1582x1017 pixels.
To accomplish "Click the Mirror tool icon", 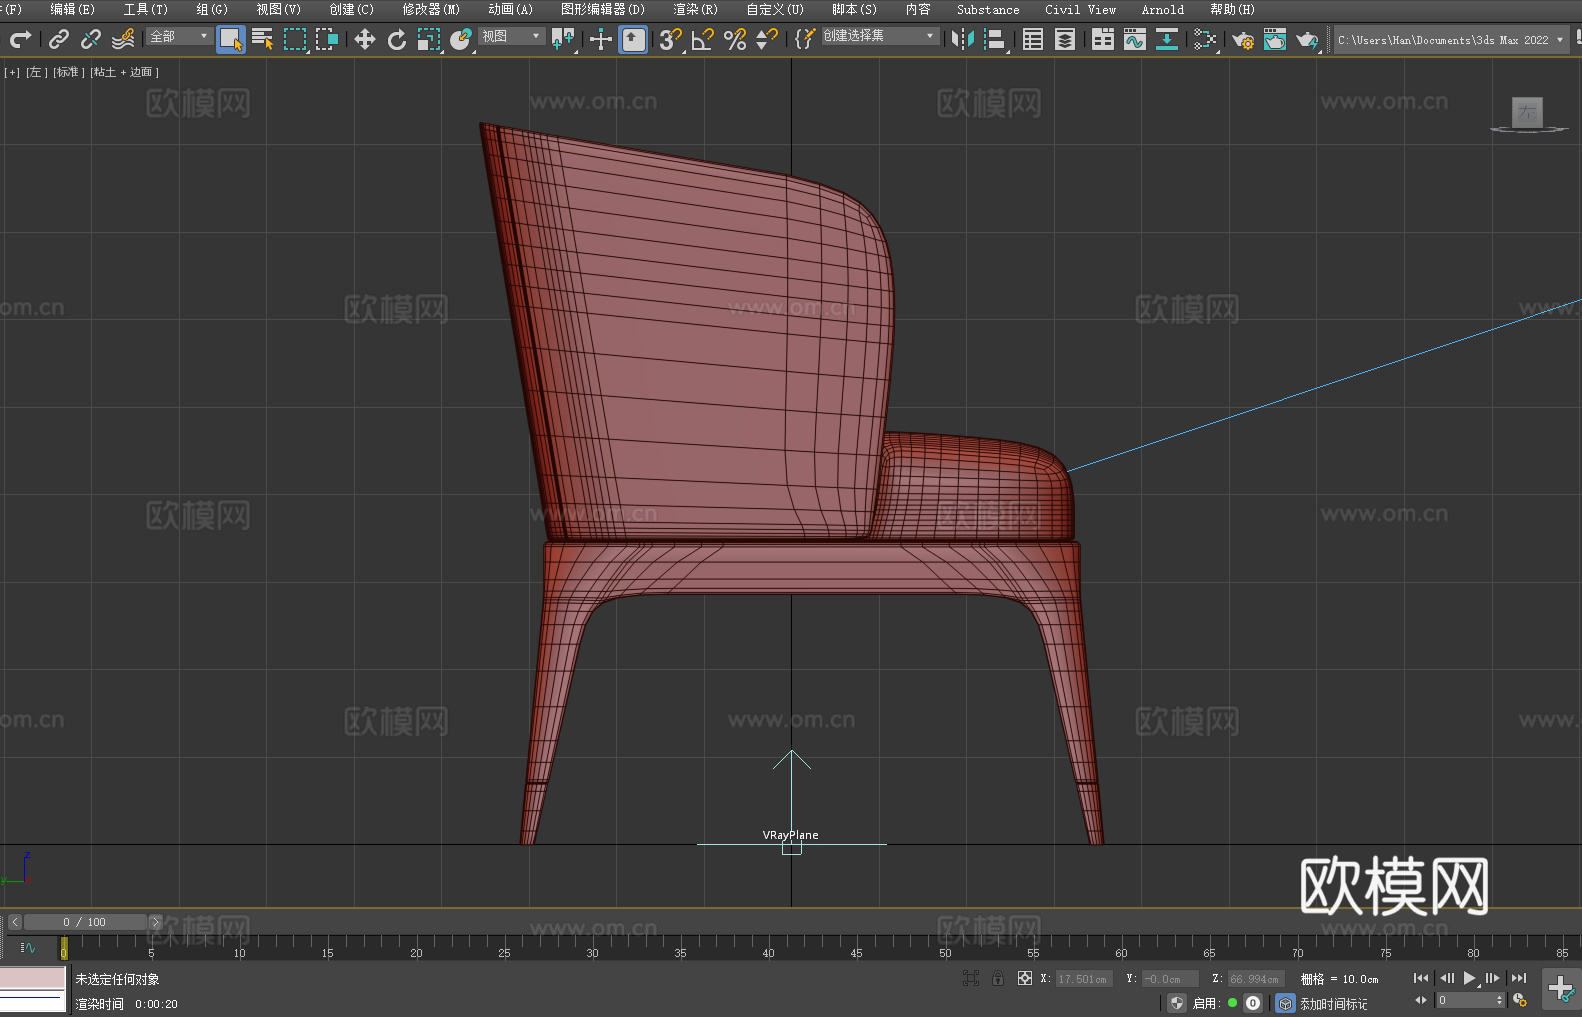I will pyautogui.click(x=963, y=39).
